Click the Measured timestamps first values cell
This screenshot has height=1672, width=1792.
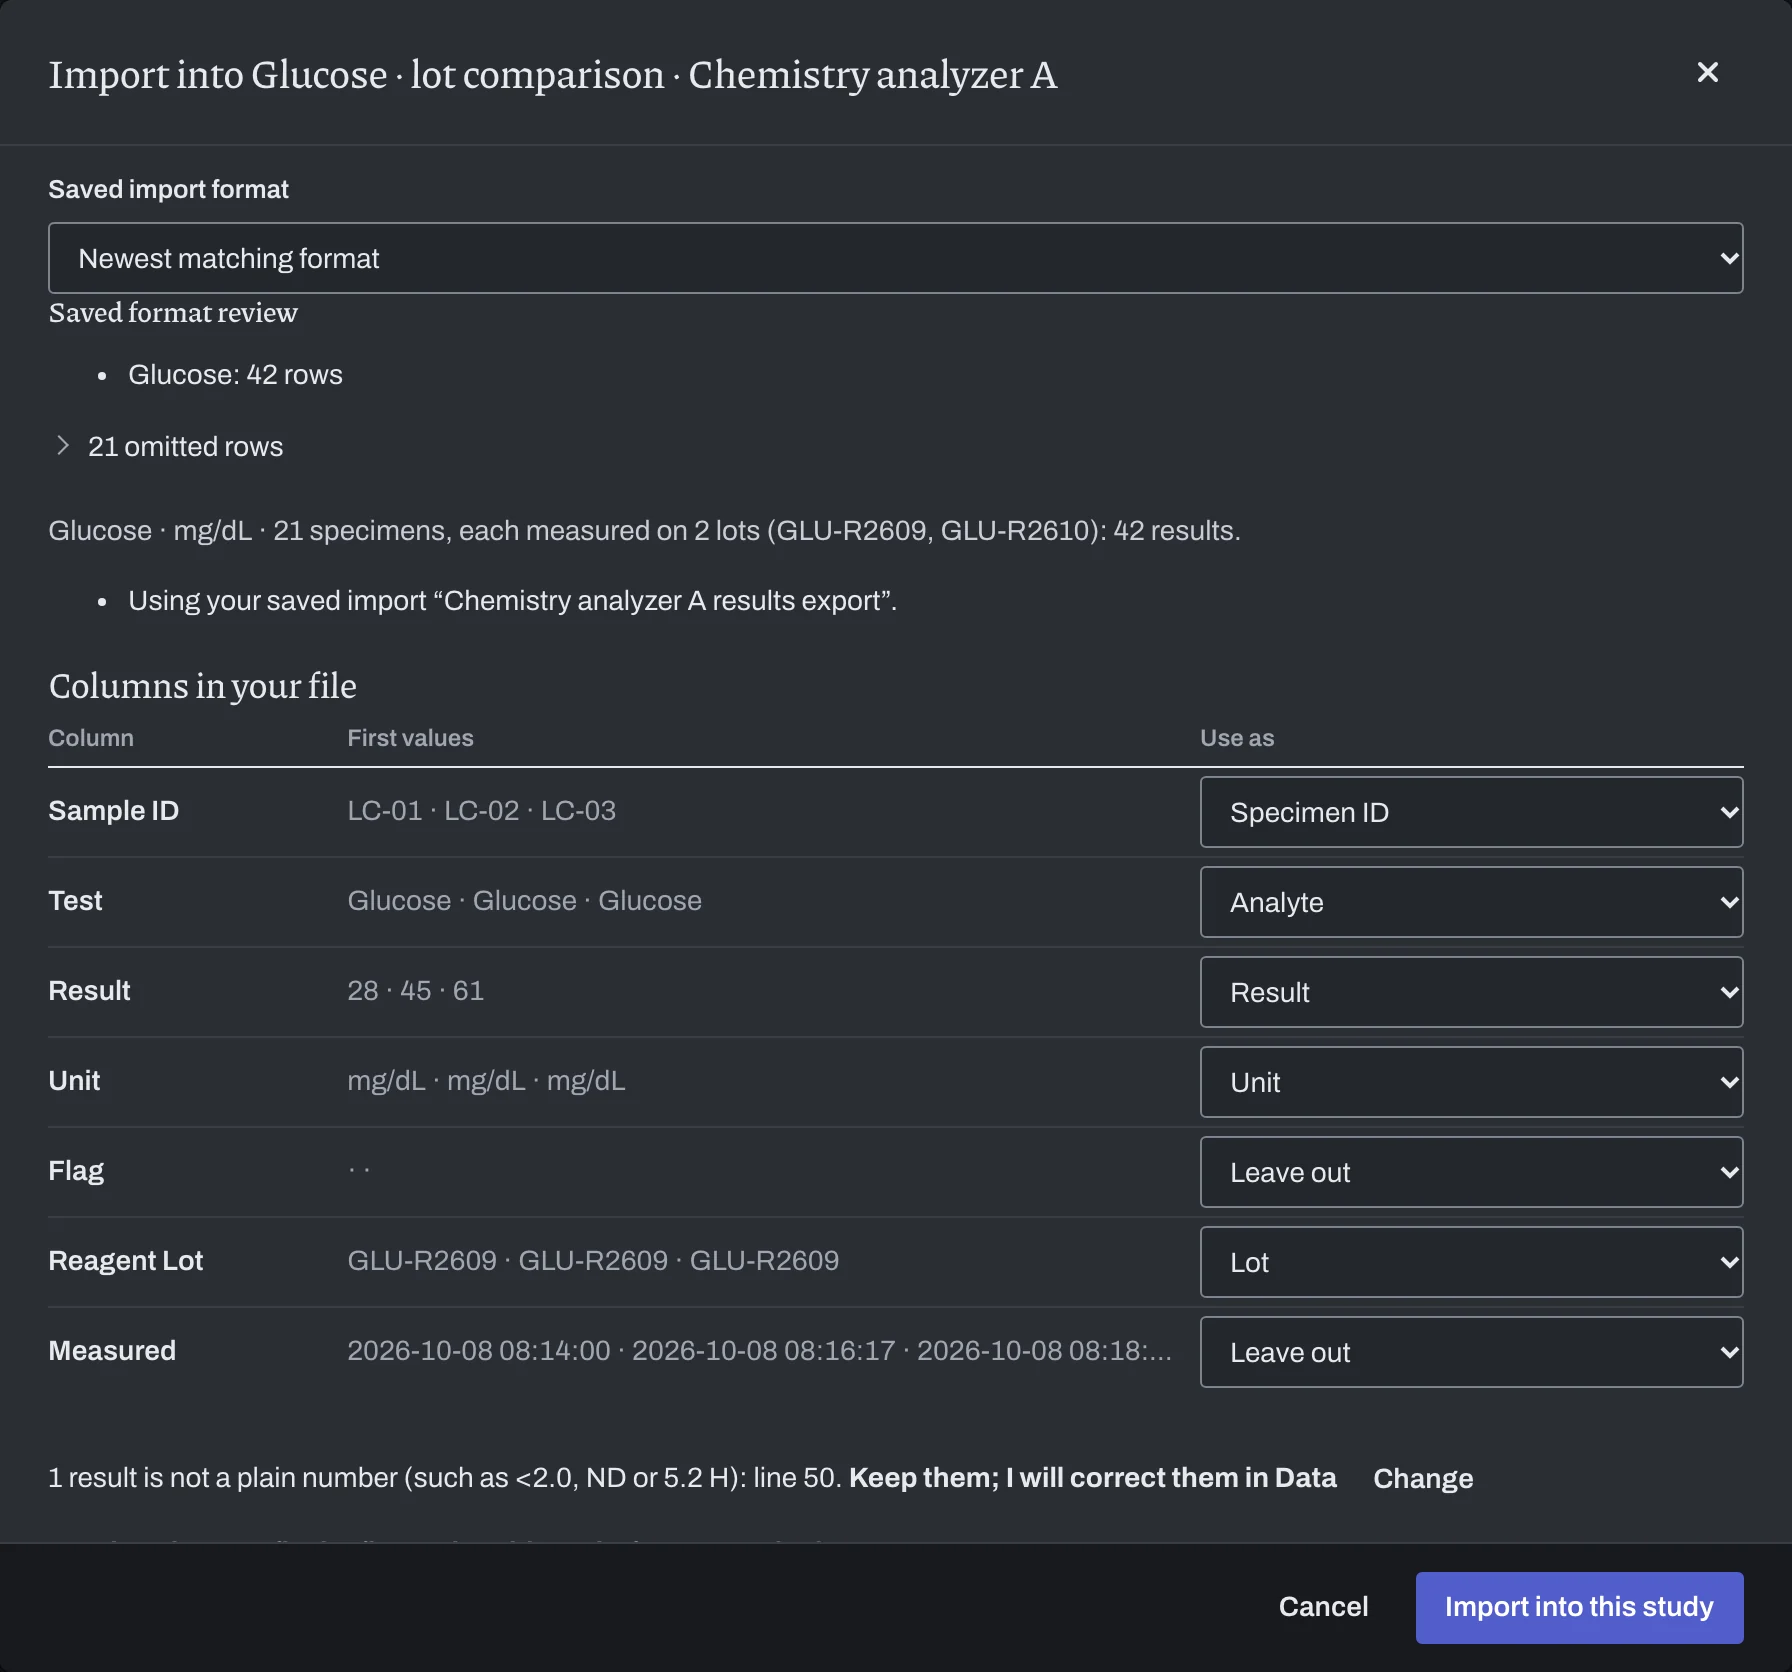pyautogui.click(x=759, y=1351)
